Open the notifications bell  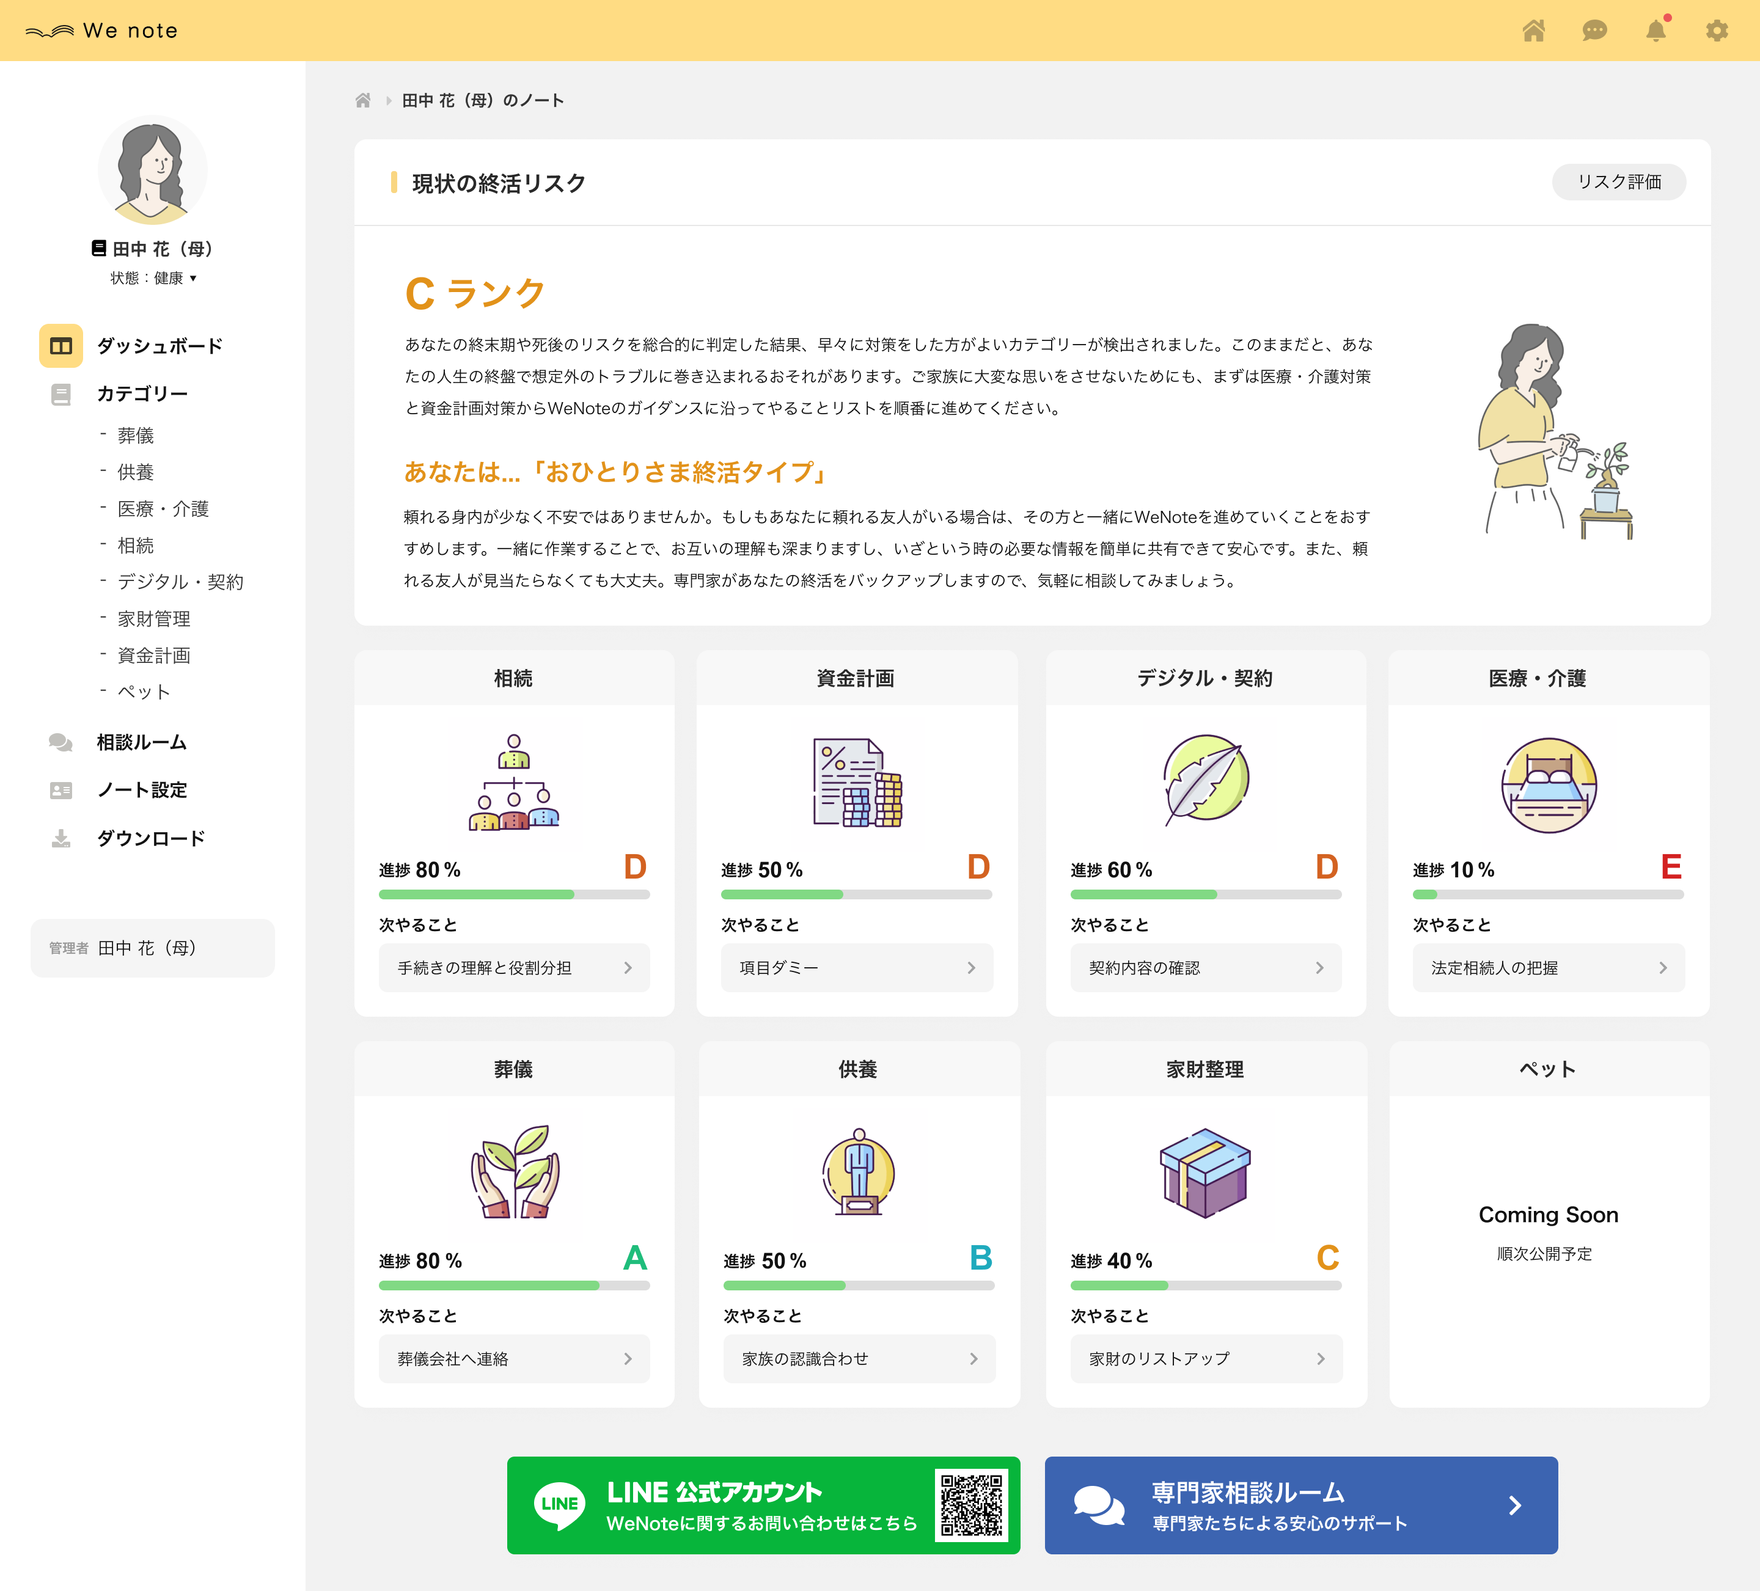pyautogui.click(x=1656, y=31)
